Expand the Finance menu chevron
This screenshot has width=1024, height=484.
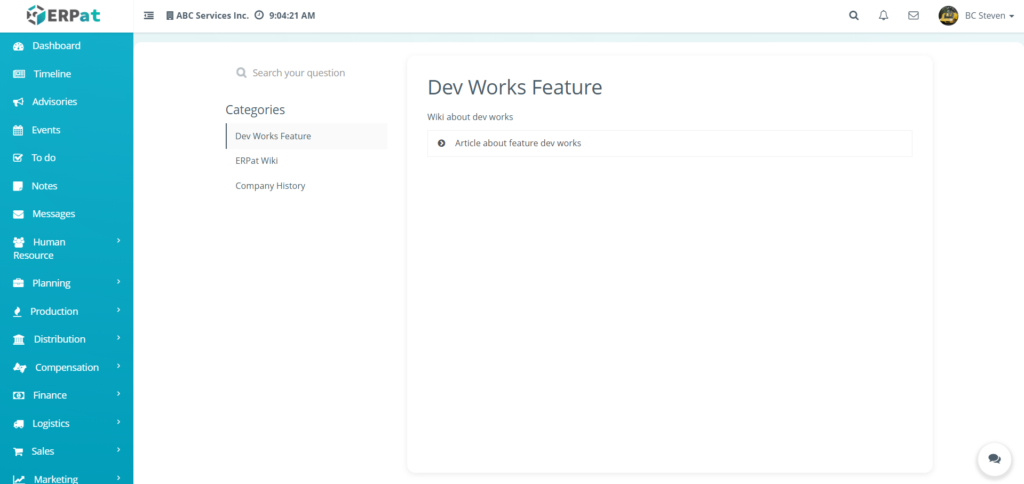coord(118,394)
